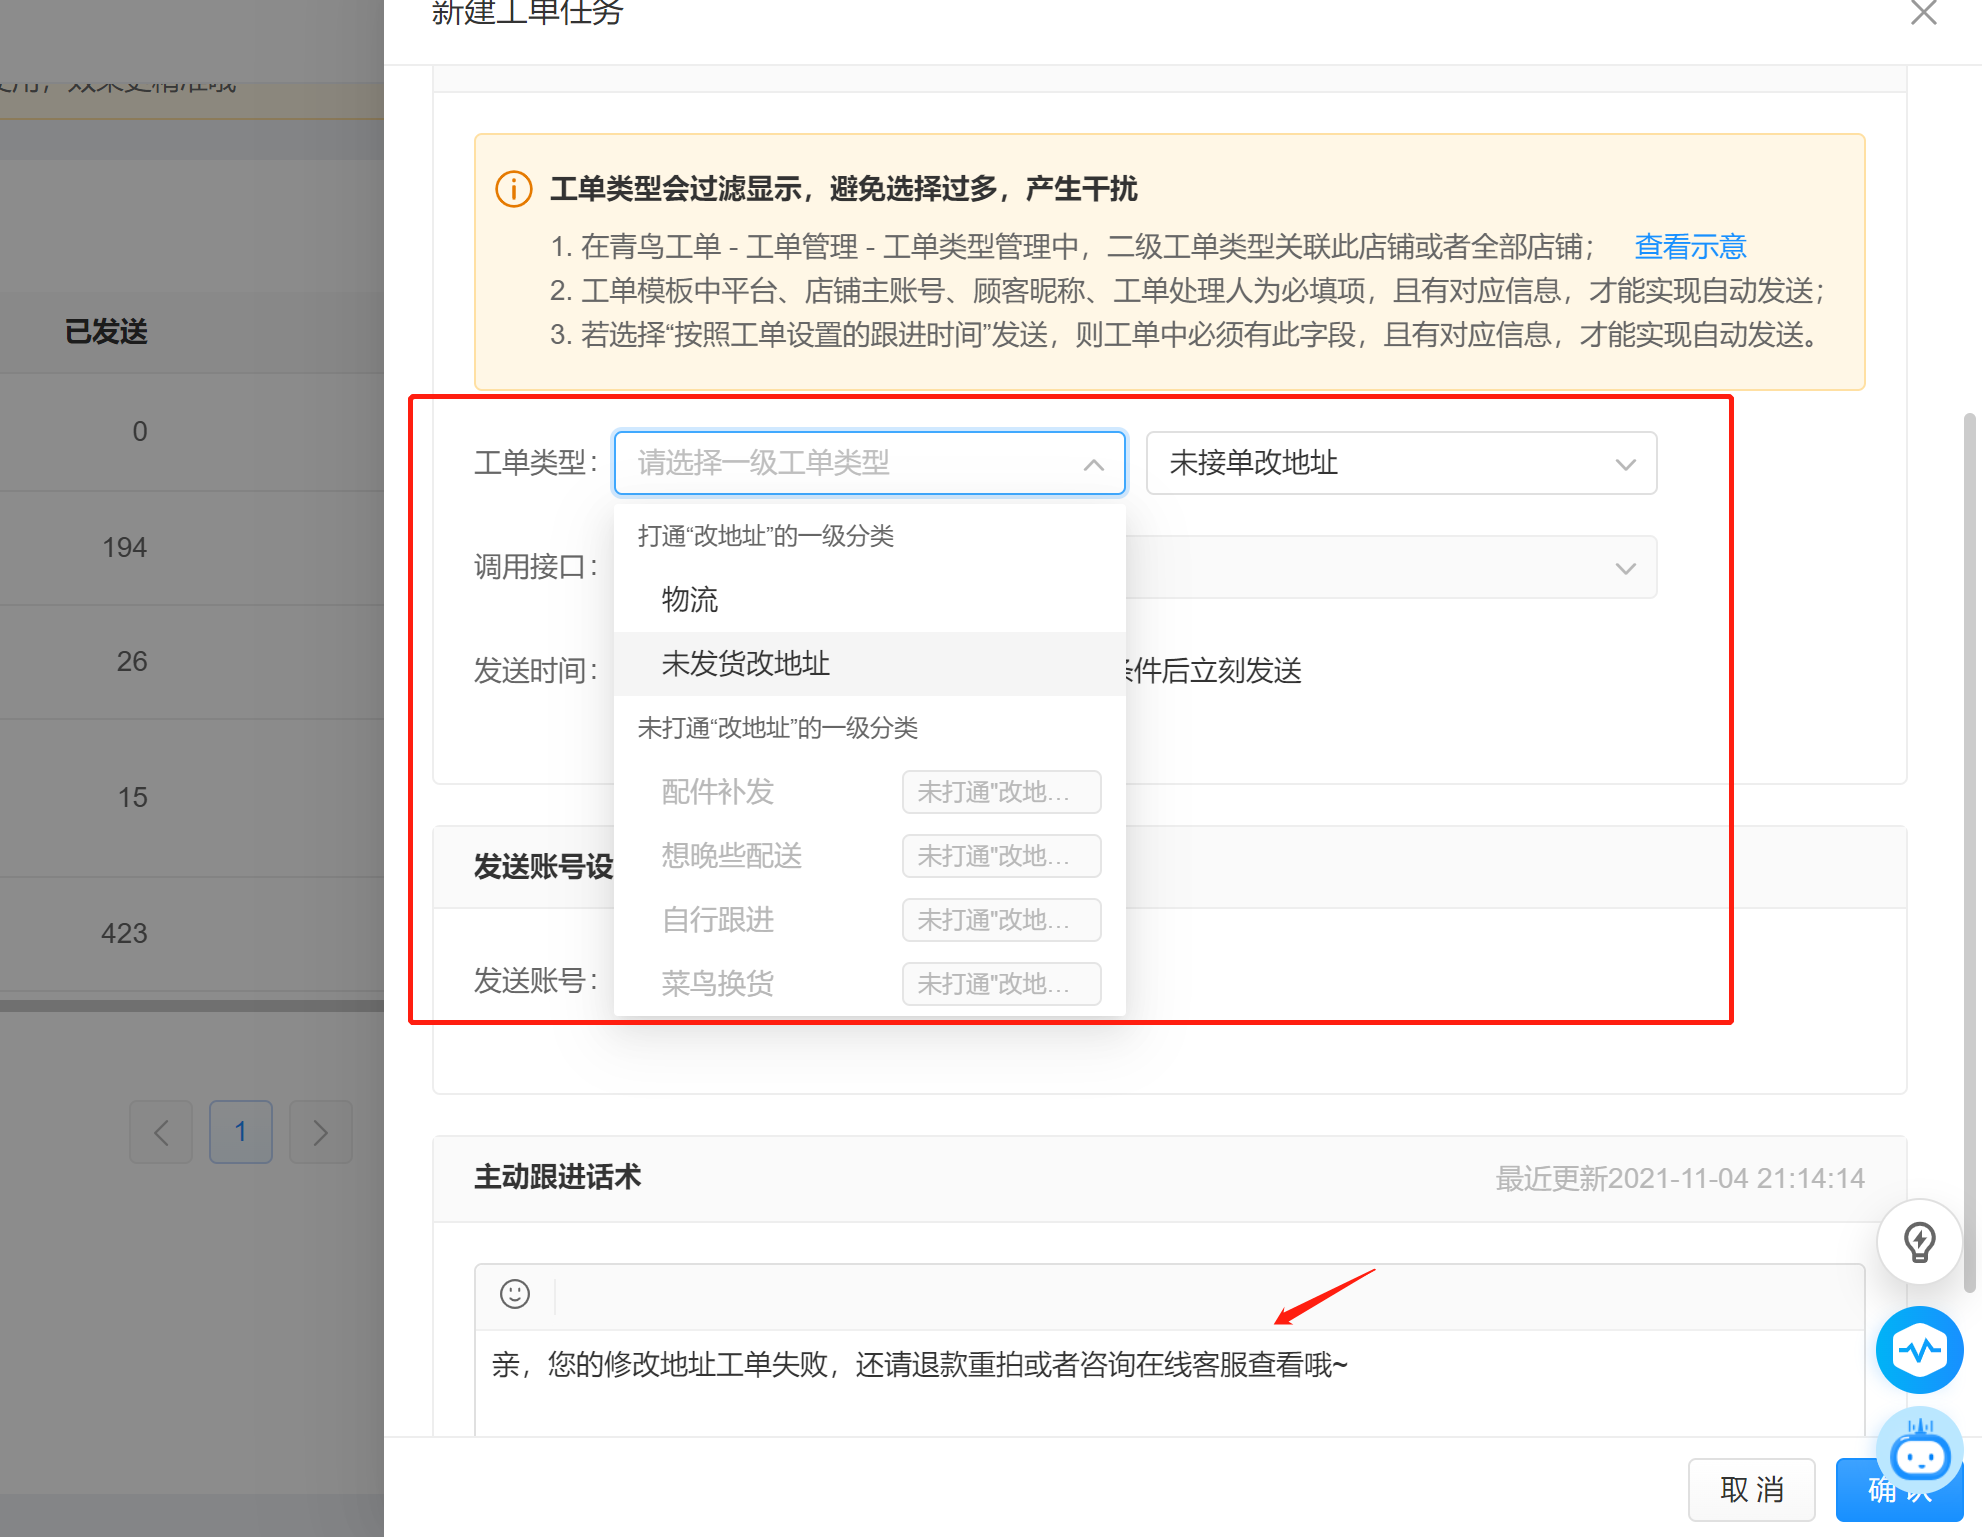Open the blue hexagon monitor icon
This screenshot has width=1982, height=1537.
coord(1919,1350)
